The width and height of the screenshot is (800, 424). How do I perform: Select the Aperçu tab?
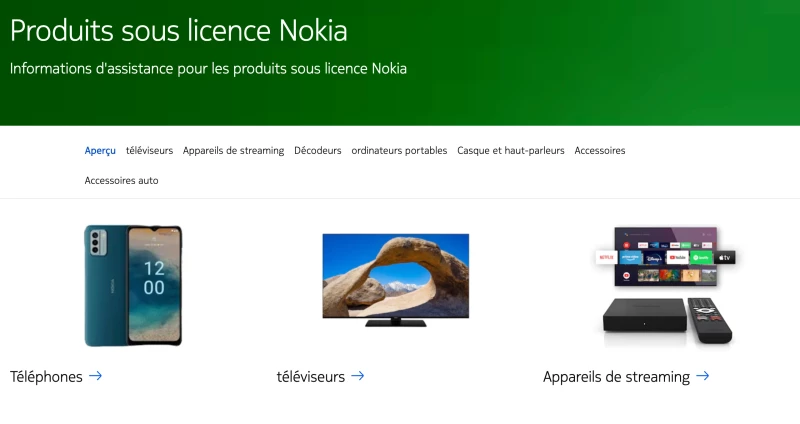(x=100, y=151)
